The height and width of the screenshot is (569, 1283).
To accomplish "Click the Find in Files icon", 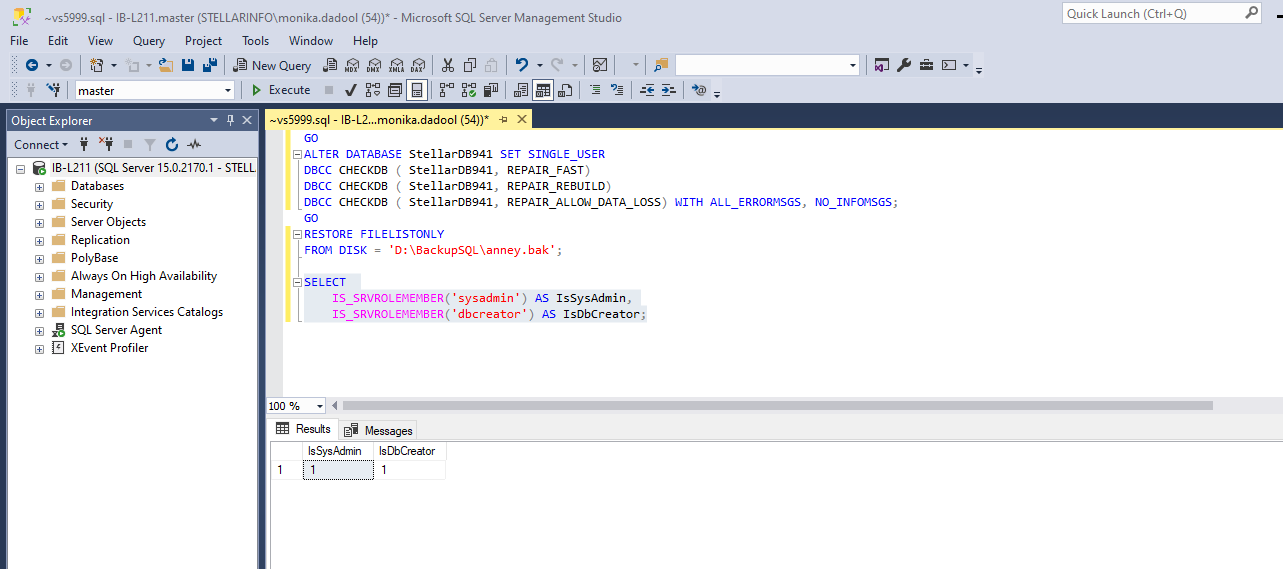I will tap(661, 65).
